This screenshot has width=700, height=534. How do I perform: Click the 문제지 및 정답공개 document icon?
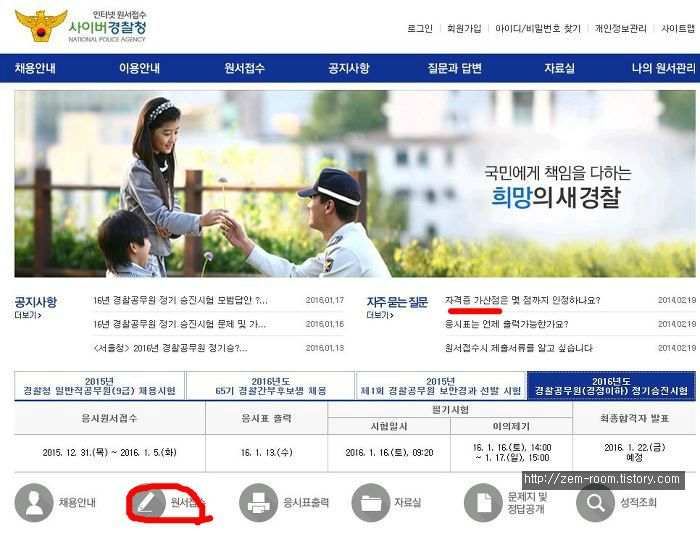(x=484, y=503)
